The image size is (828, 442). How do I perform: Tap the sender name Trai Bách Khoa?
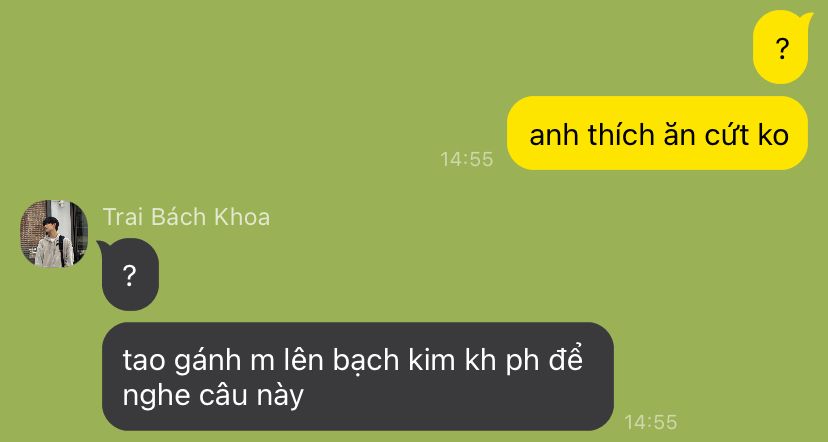pos(186,218)
